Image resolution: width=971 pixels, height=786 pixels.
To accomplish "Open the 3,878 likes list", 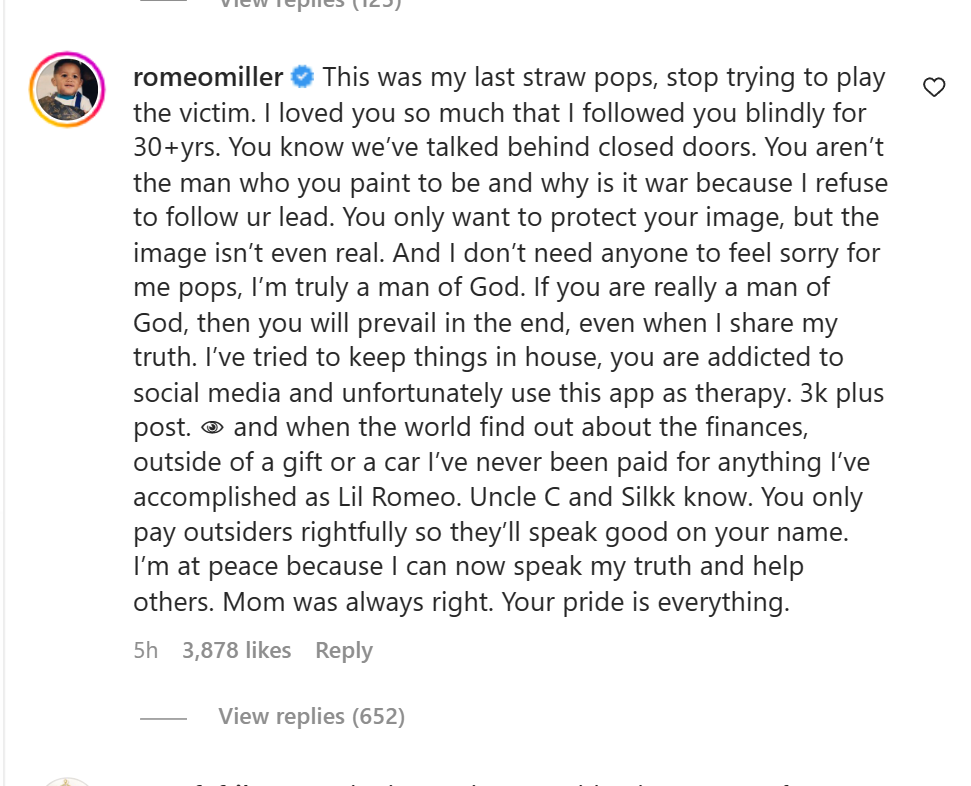I will [x=237, y=650].
